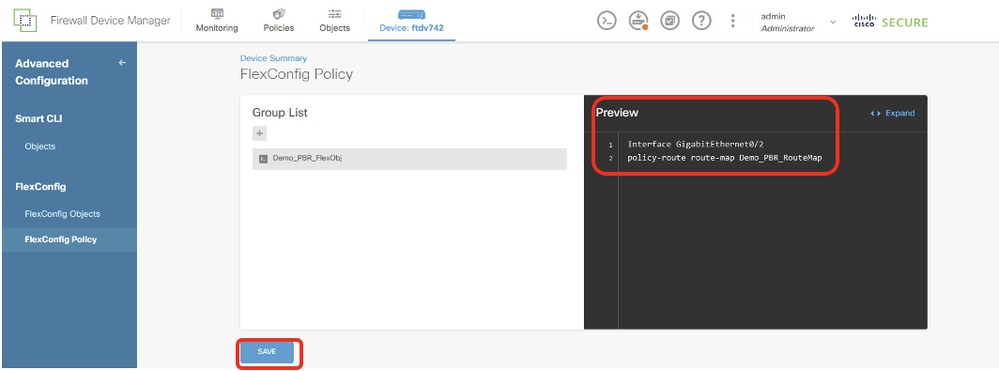Open the Monitoring tab
Screen dimensions: 999x371
[217, 21]
